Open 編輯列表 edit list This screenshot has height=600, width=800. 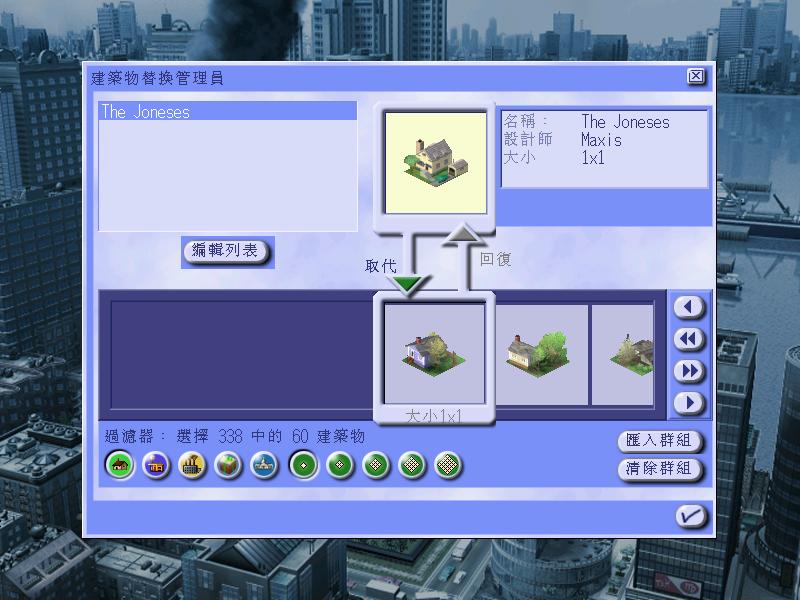(226, 251)
